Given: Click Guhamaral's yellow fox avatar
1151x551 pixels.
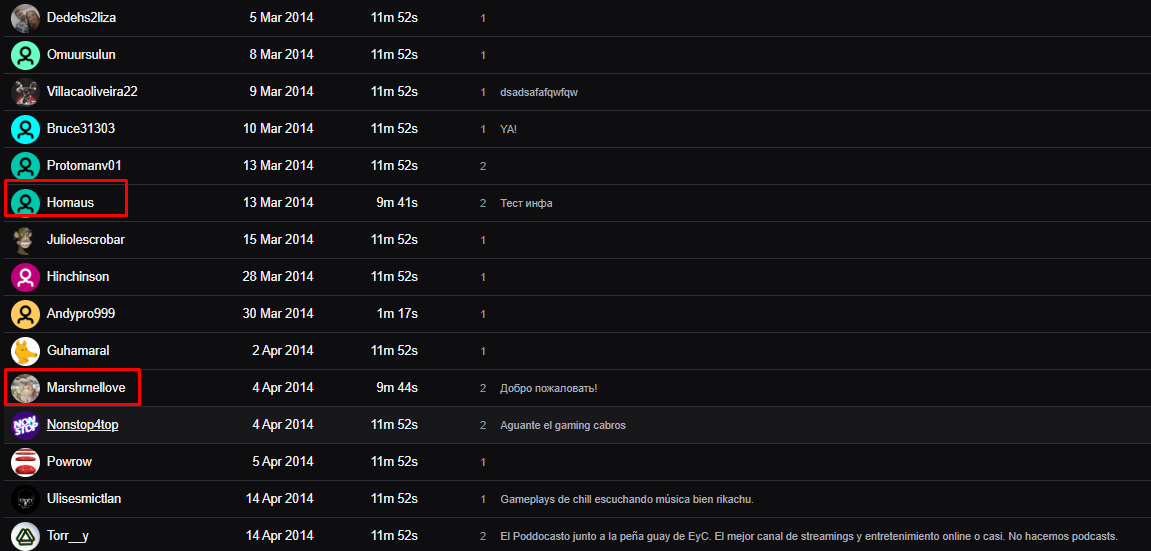Looking at the screenshot, I should point(26,351).
